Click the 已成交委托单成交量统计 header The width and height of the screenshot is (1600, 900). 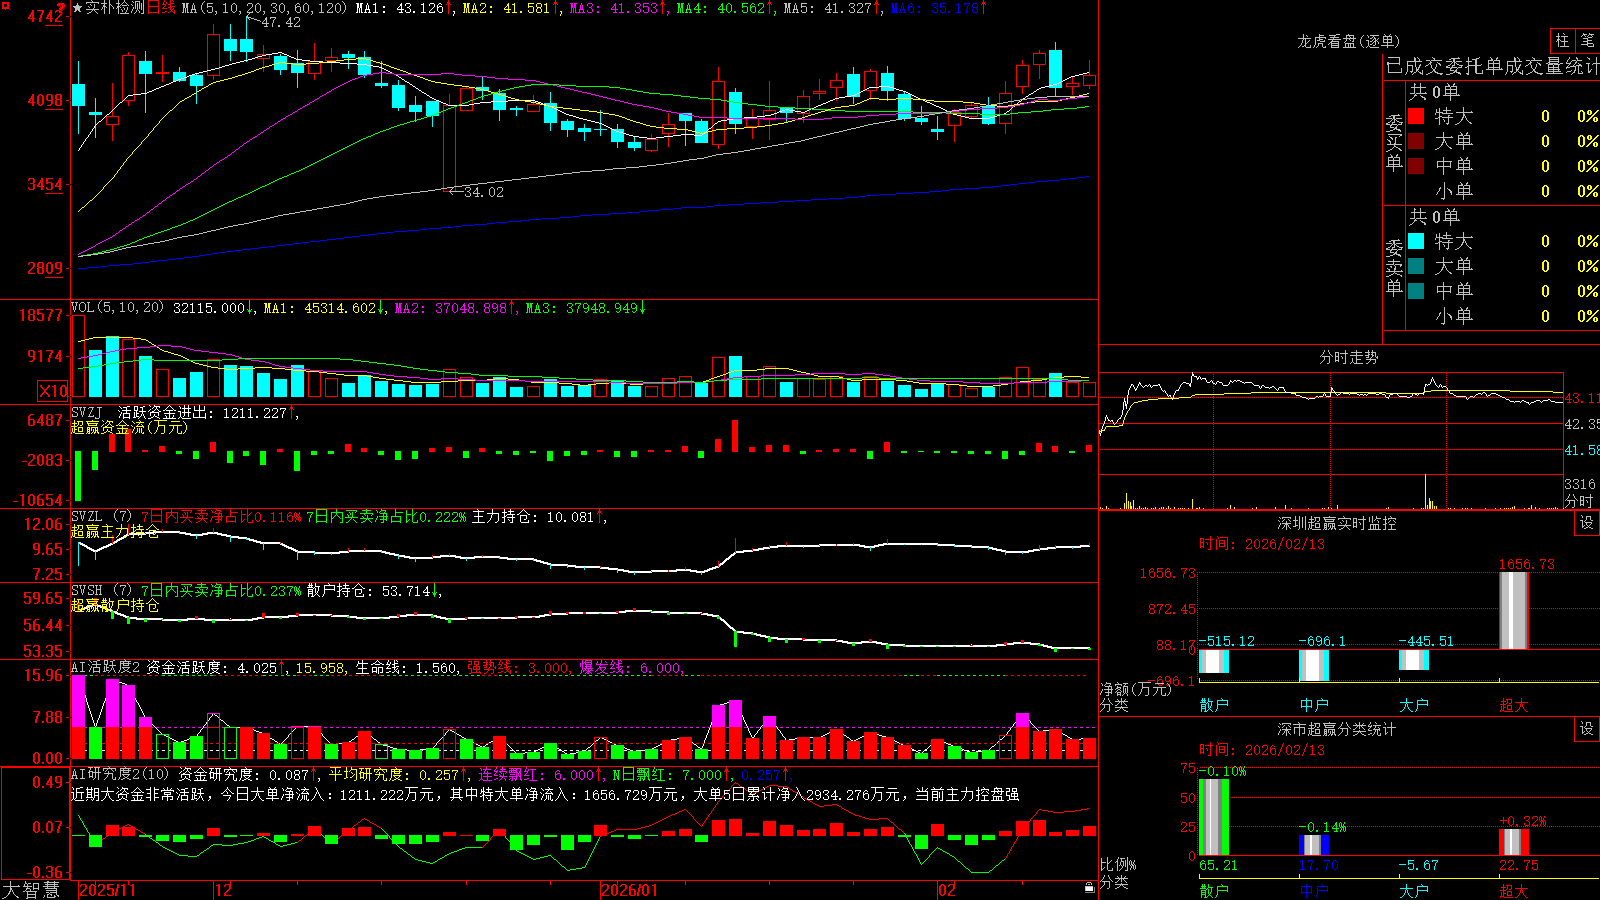[1492, 66]
